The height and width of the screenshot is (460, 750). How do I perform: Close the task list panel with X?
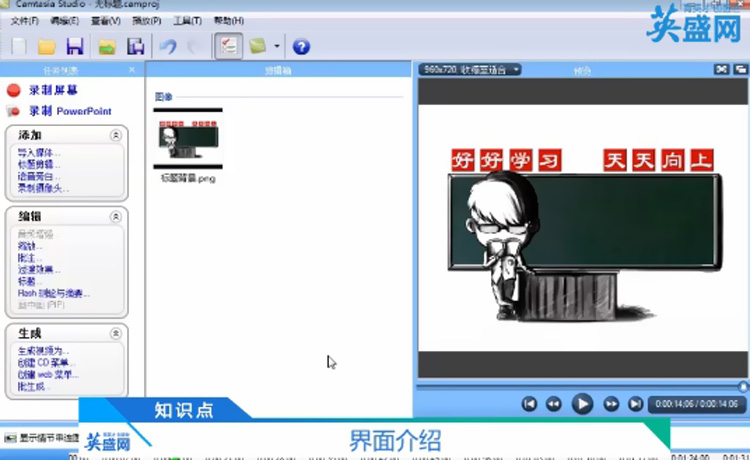tap(132, 70)
